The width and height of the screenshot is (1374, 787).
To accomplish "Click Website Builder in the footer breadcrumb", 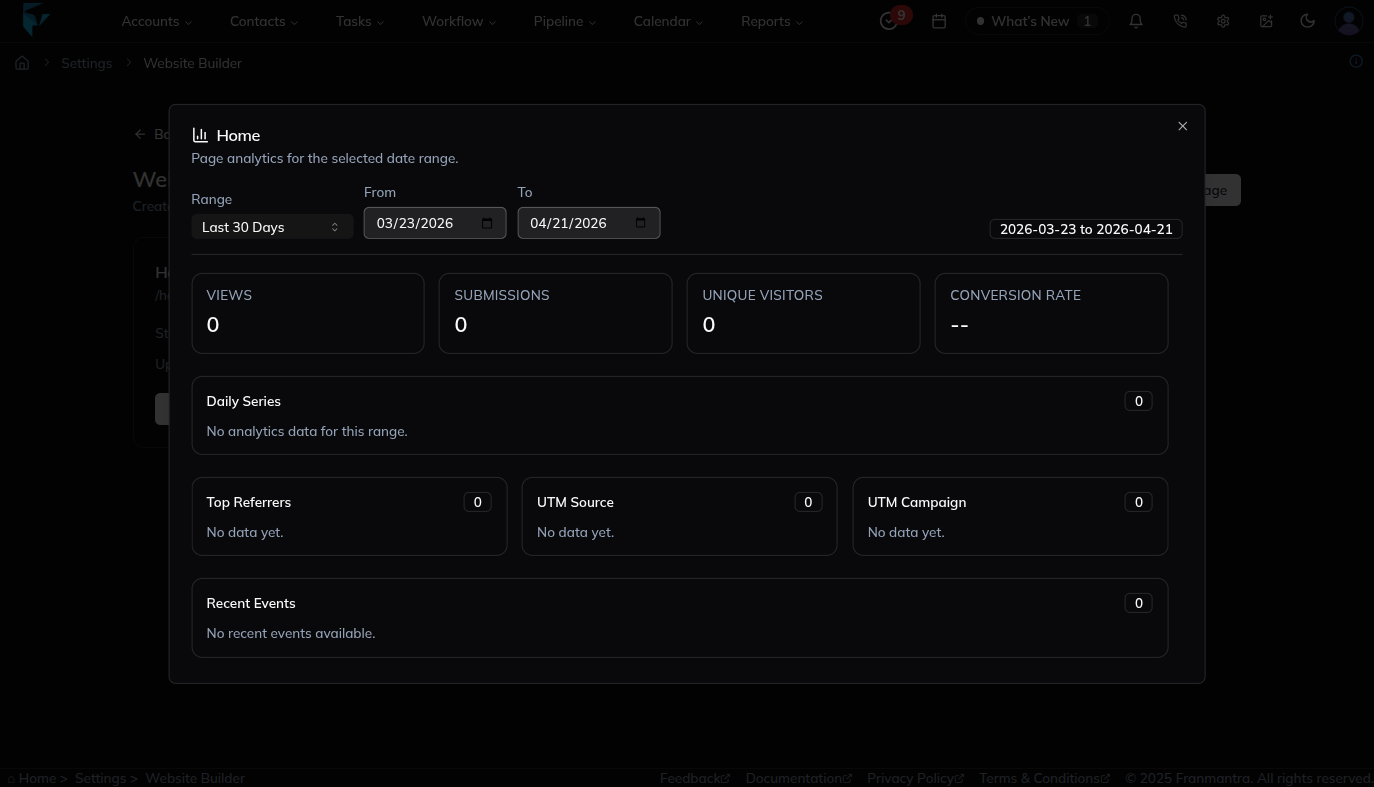I will click(195, 778).
